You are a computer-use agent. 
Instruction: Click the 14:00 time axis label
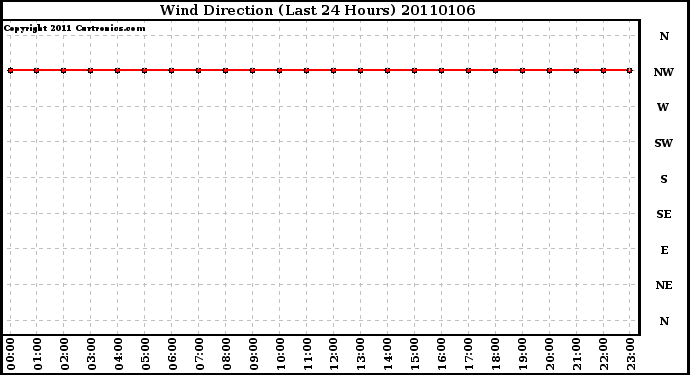pos(389,354)
